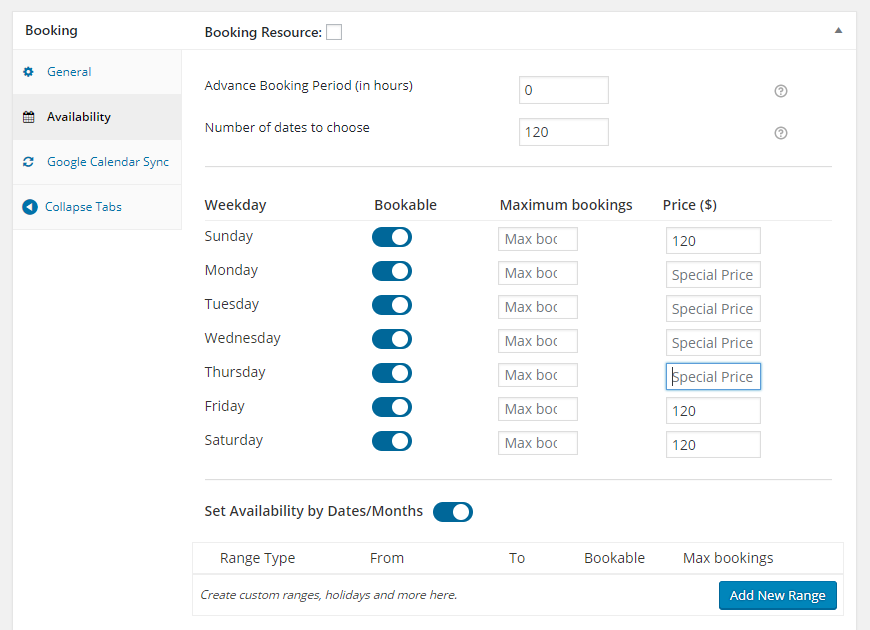Select Wednesday maximum bookings field

pos(538,341)
